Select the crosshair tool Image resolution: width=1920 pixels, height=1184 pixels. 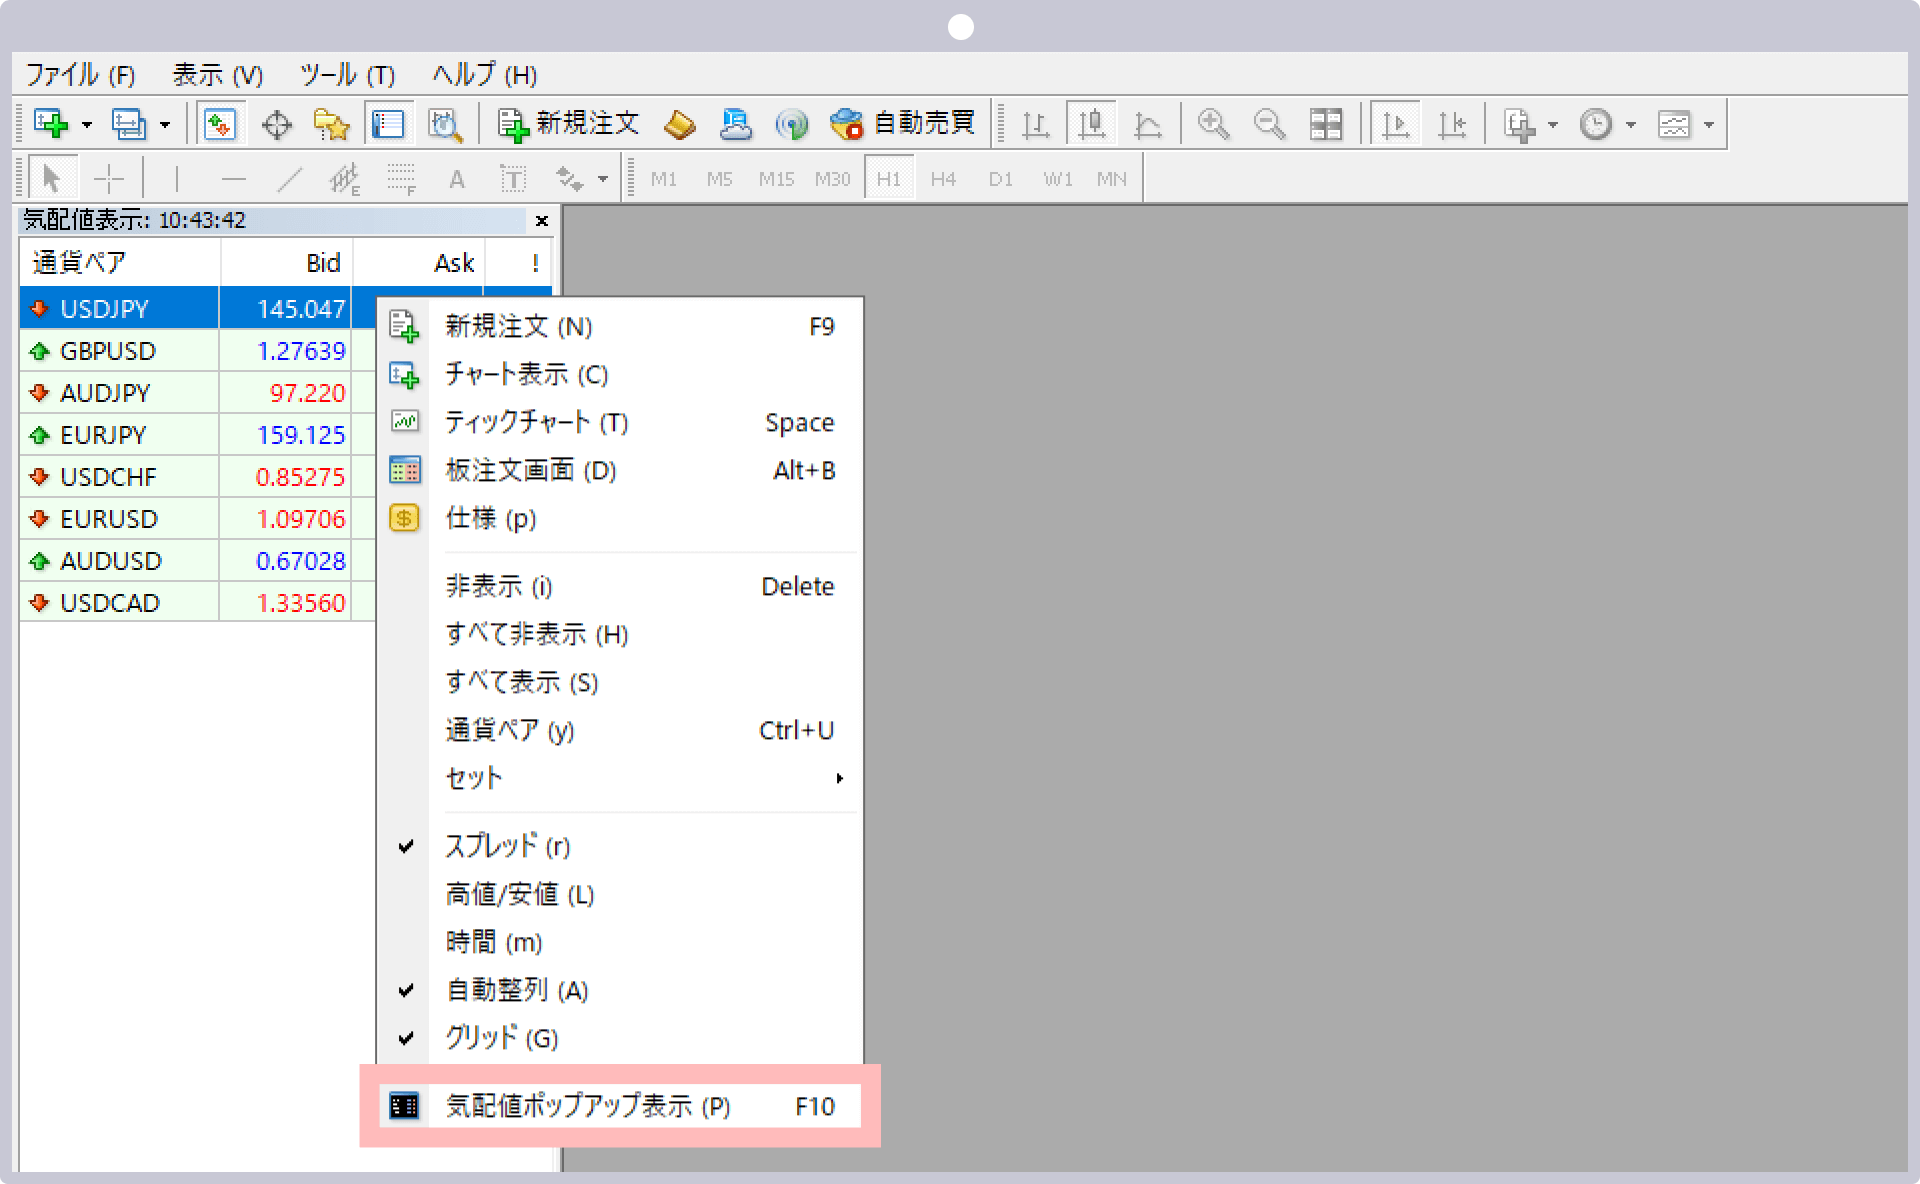point(108,179)
